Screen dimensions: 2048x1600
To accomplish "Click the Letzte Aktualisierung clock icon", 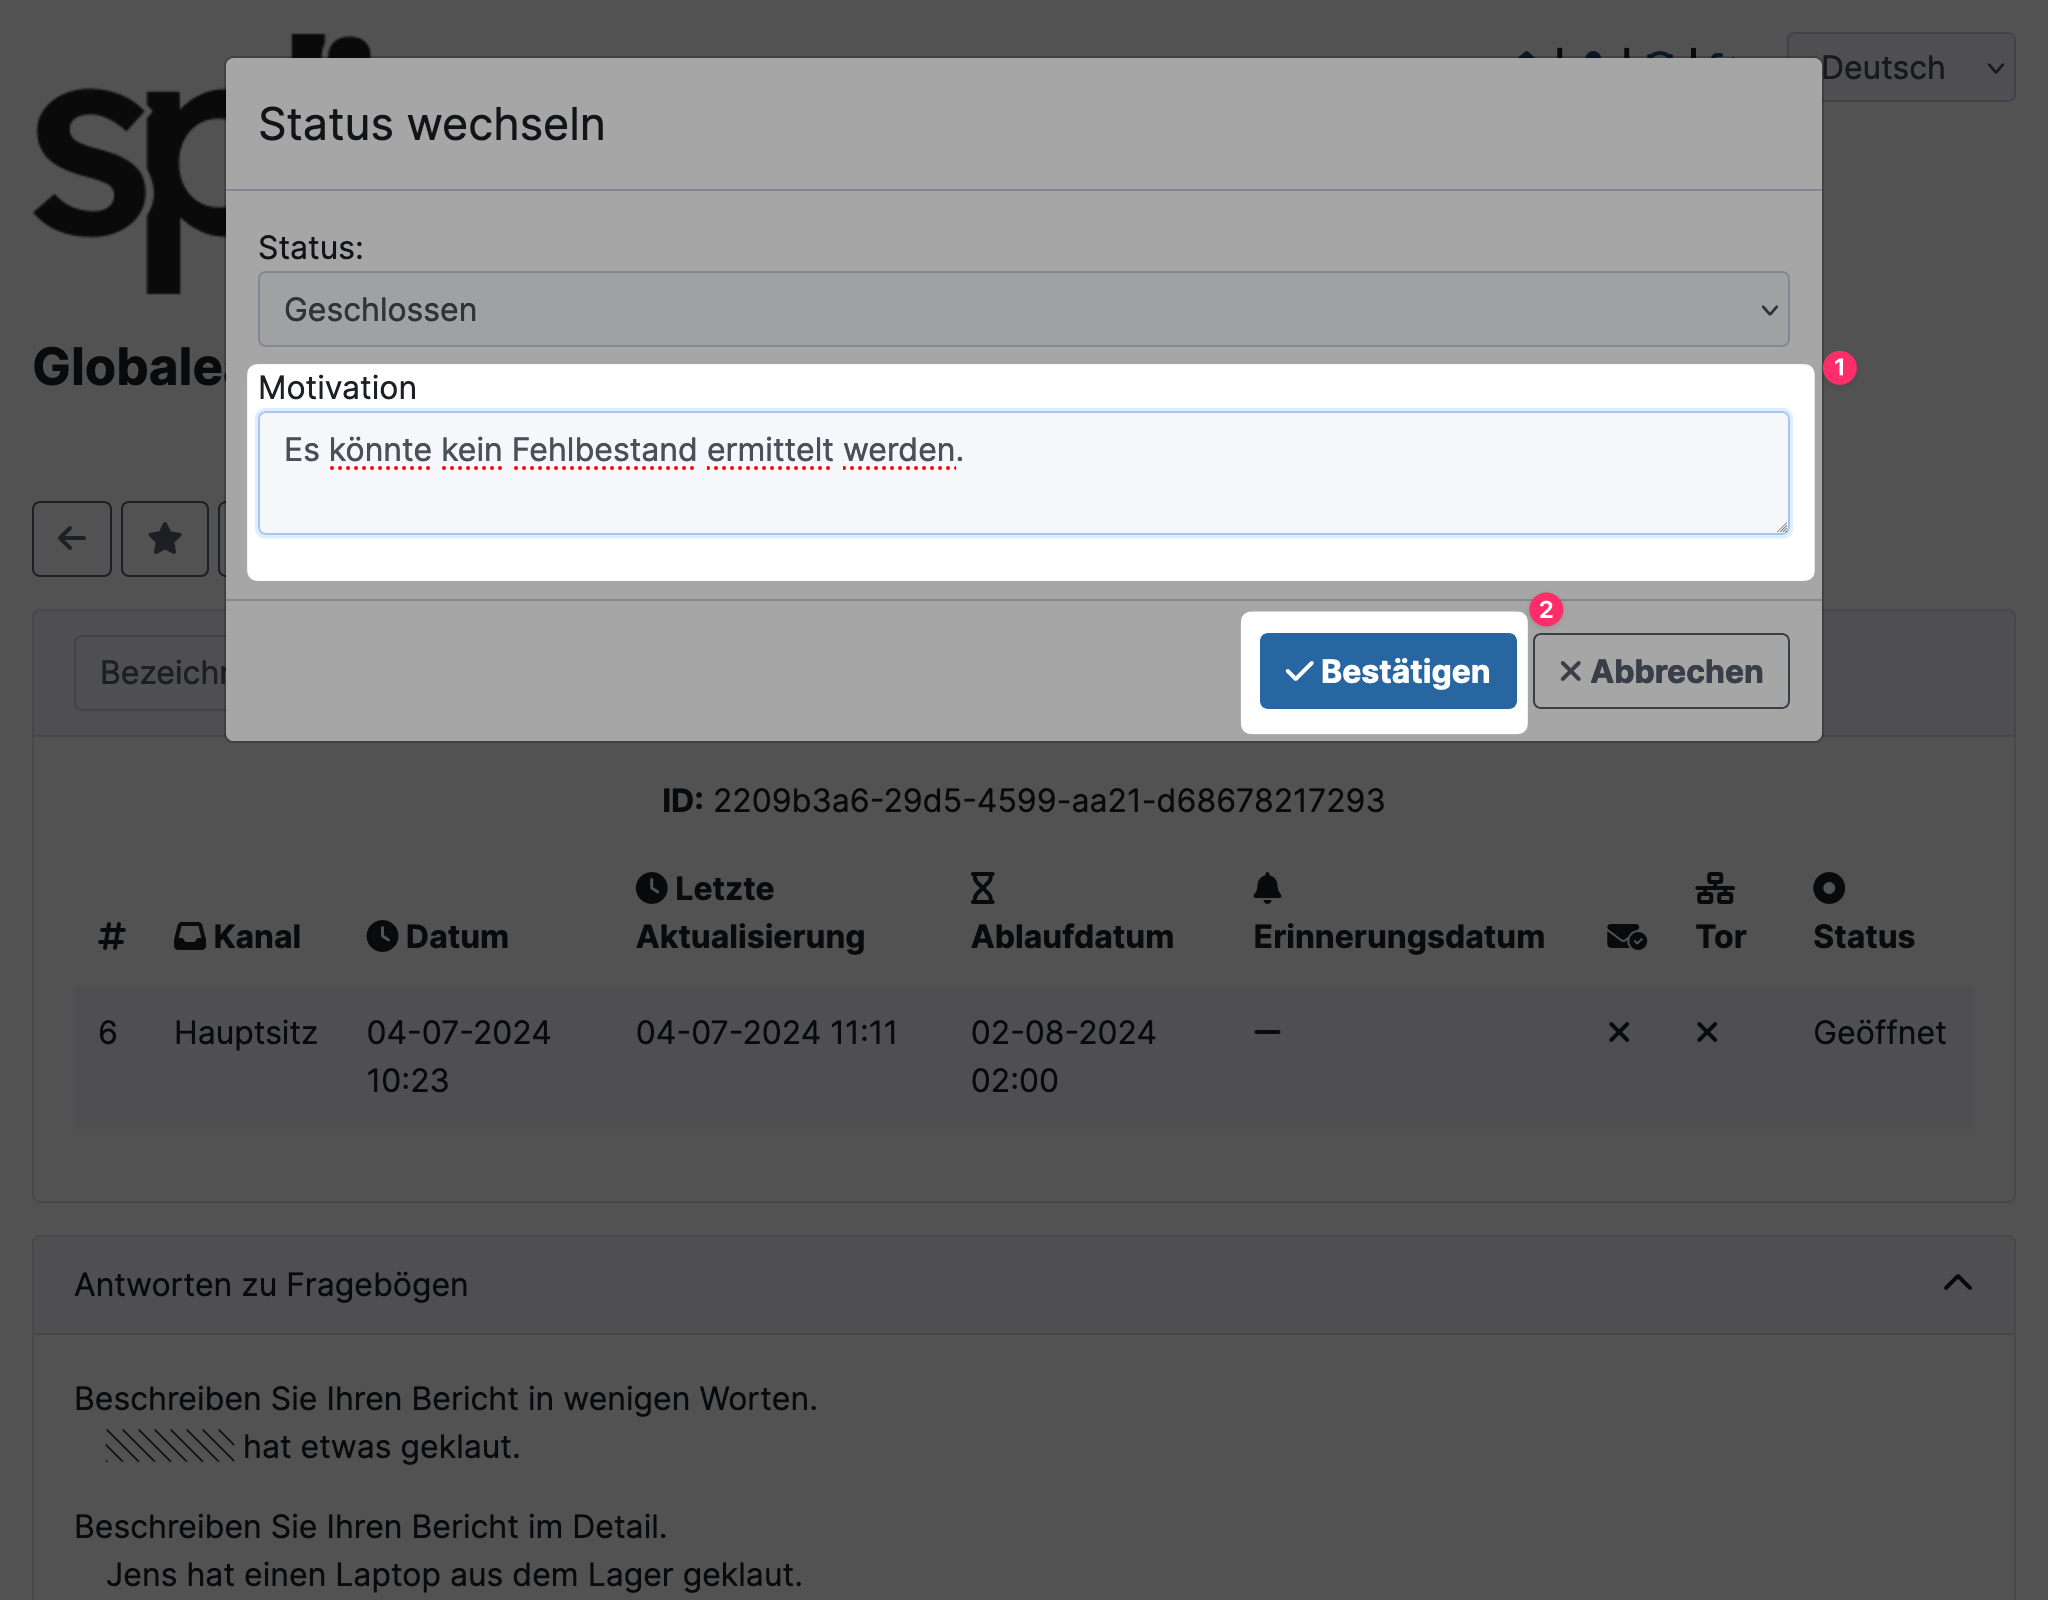I will [x=652, y=888].
